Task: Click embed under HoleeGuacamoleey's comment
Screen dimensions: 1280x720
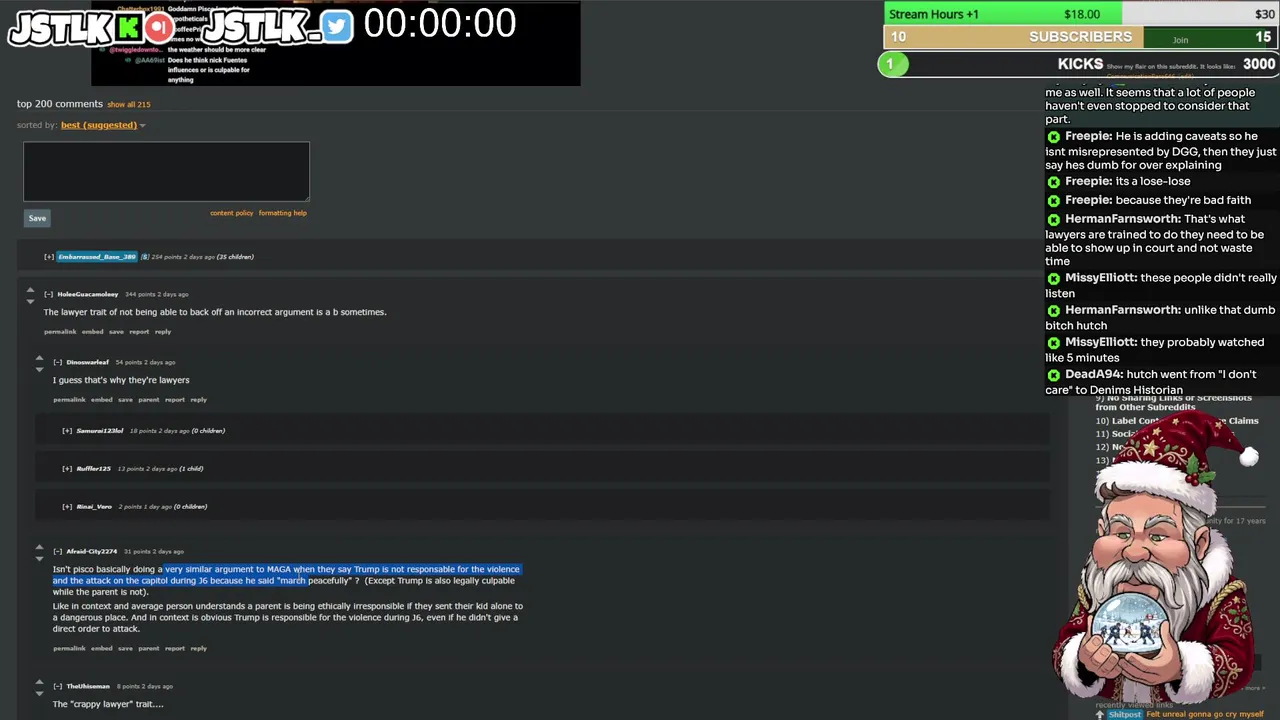Action: coord(92,332)
